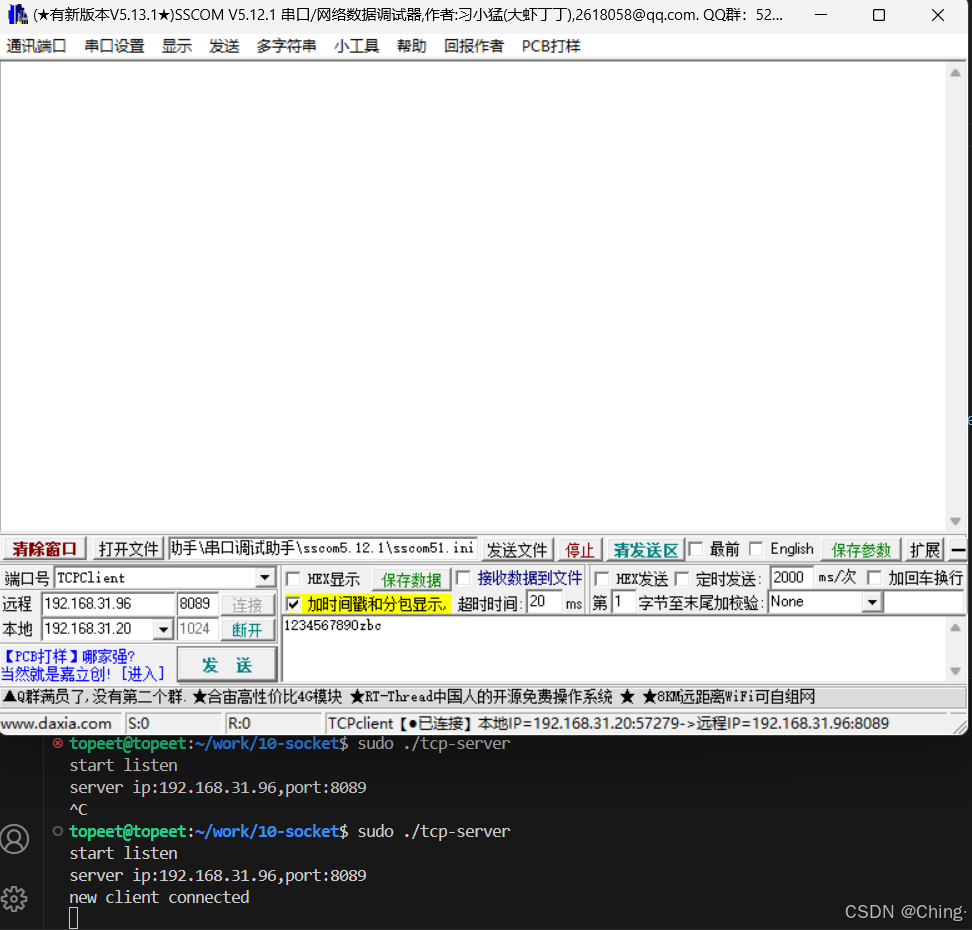Click S:0 sent counter in status bar
972x930 pixels.
tap(173, 724)
